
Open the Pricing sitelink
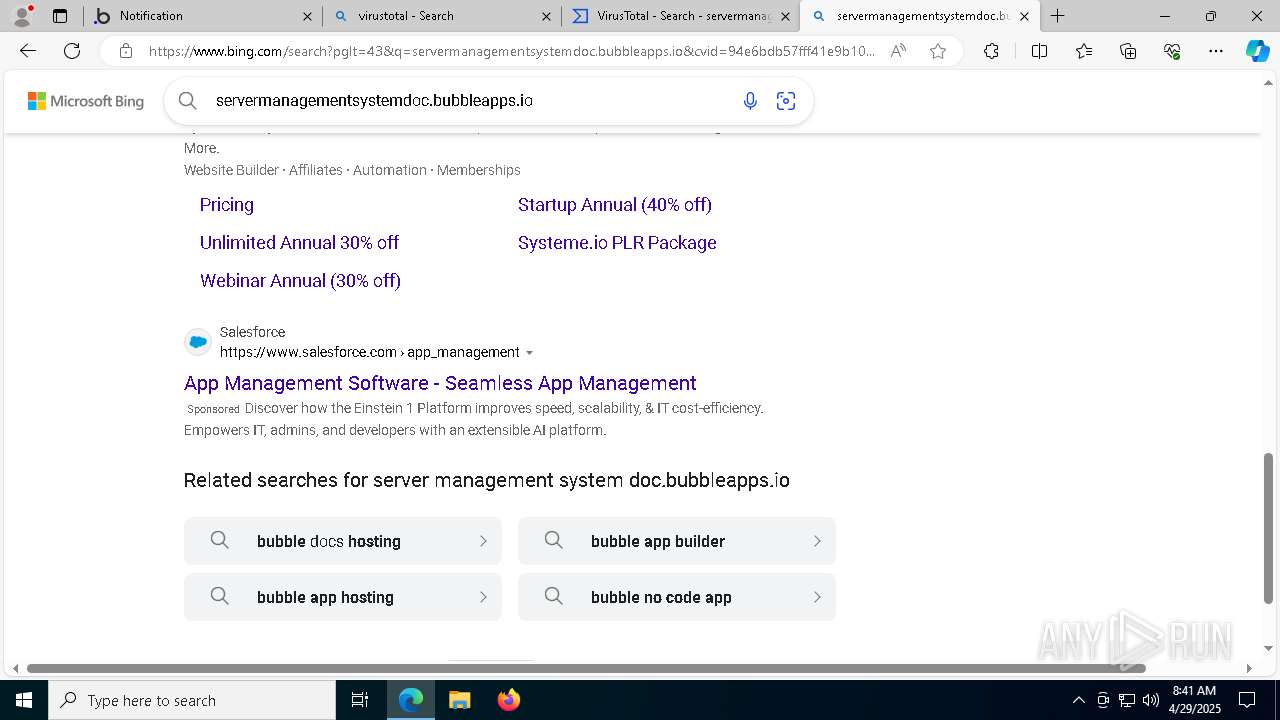click(x=227, y=205)
